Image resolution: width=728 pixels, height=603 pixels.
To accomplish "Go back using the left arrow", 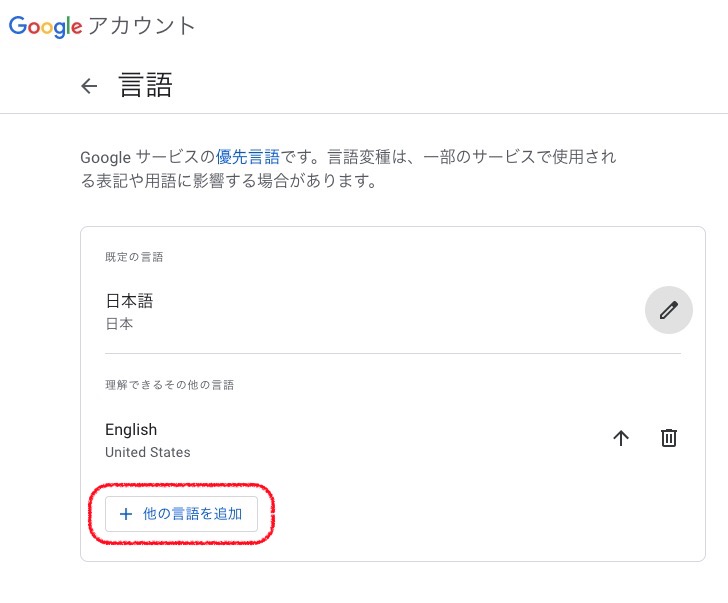I will [x=90, y=86].
